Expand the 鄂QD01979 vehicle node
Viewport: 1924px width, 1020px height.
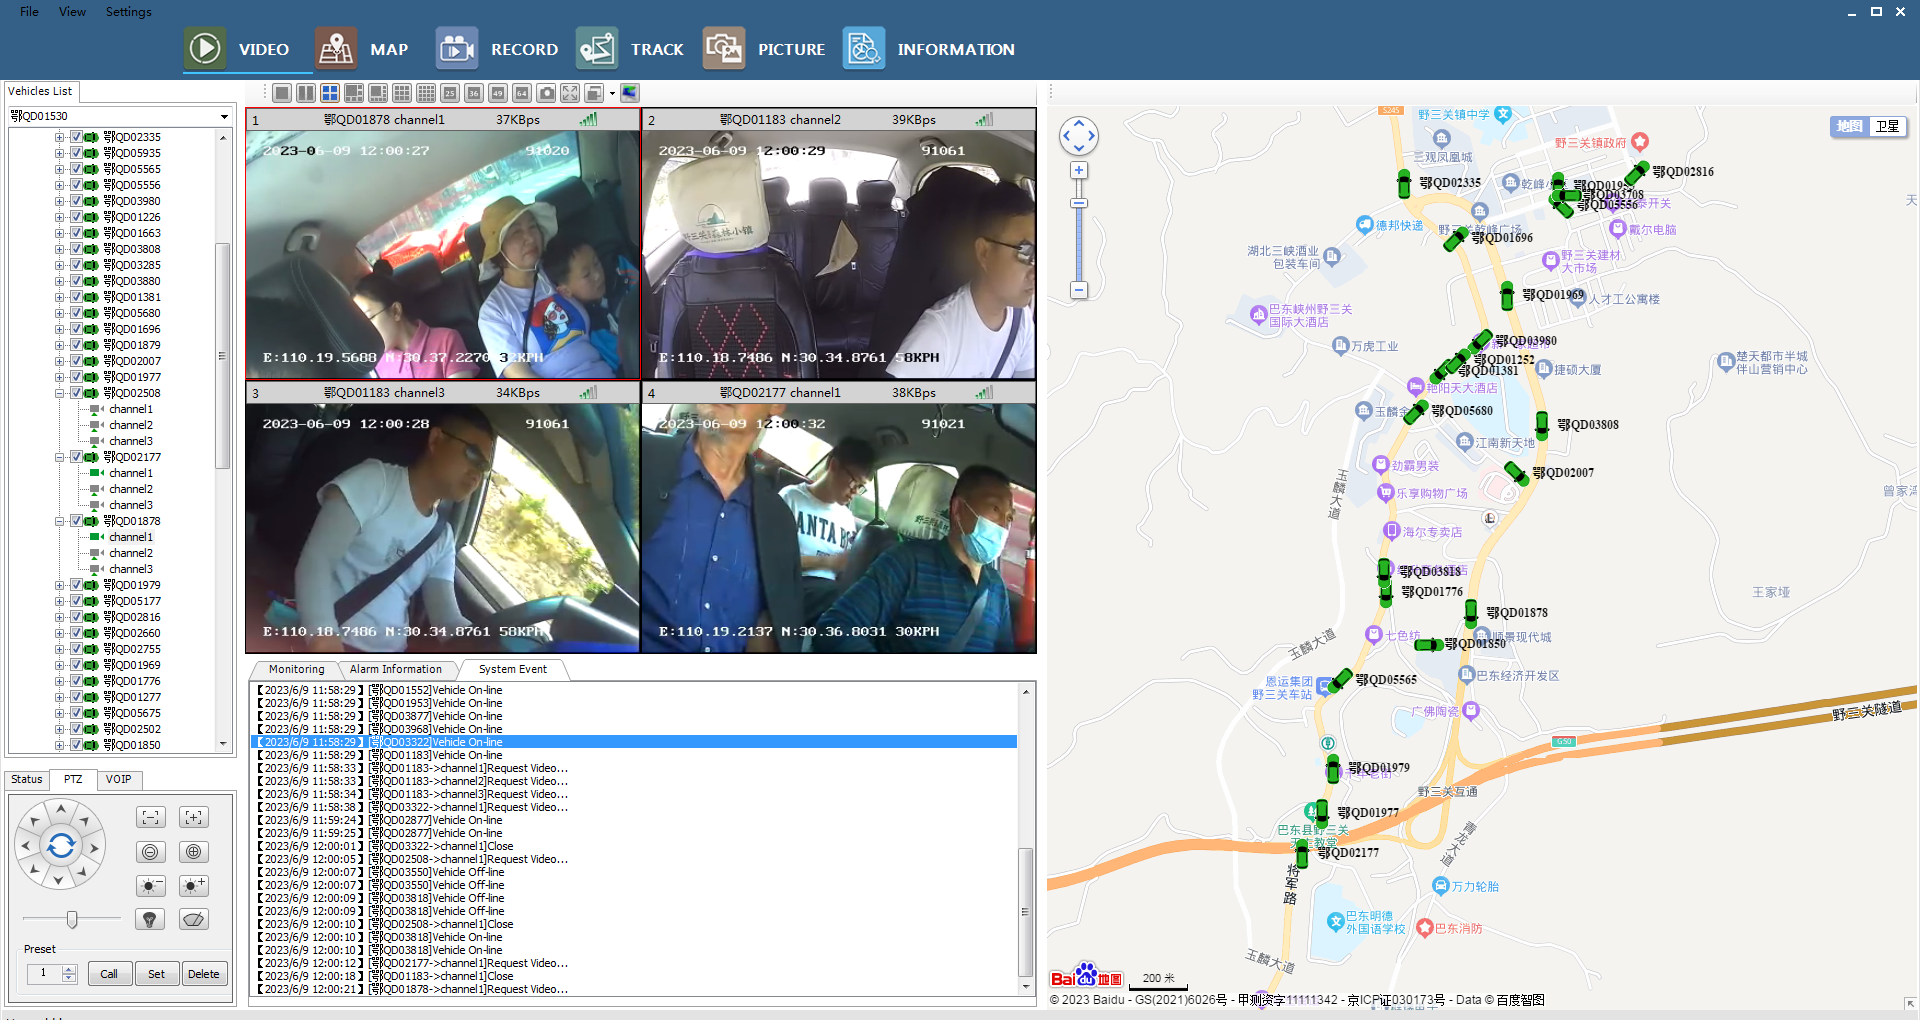pyautogui.click(x=59, y=585)
